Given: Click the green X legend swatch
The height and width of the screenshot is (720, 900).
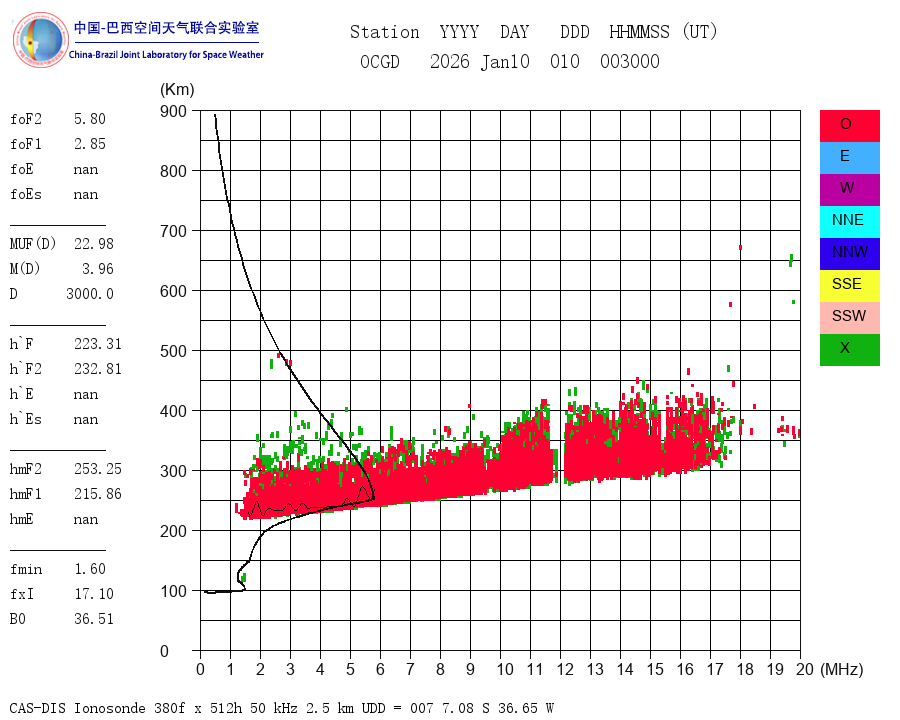Looking at the screenshot, I should pos(849,350).
